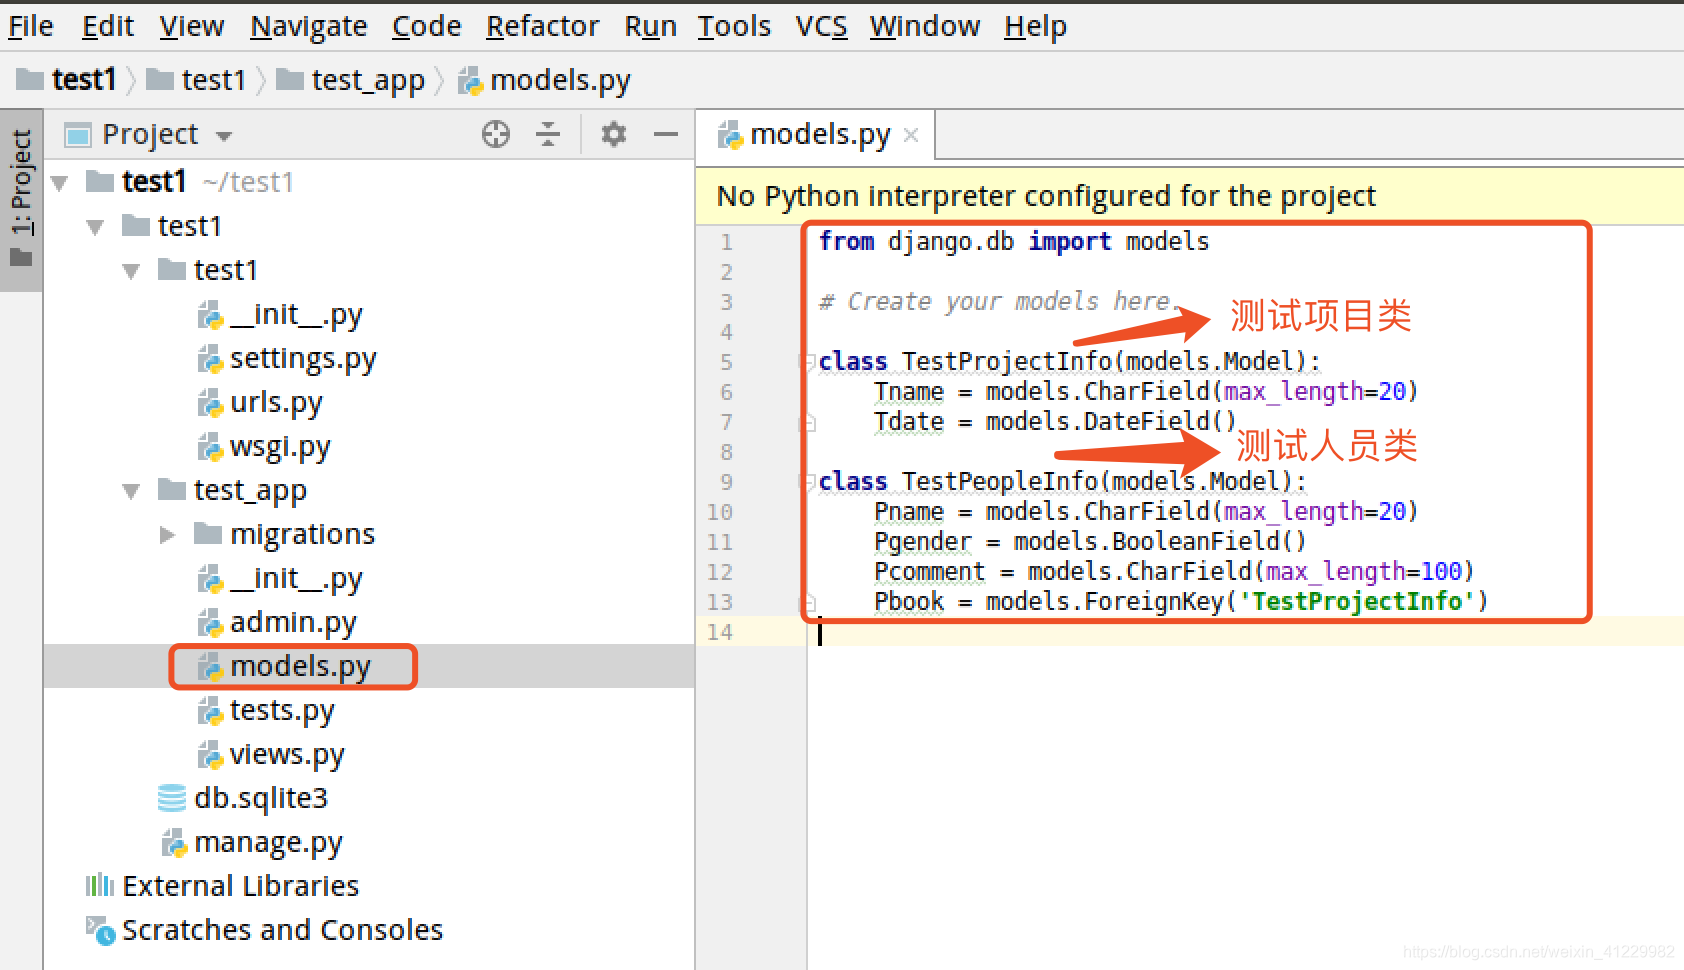
Task: Click the manage.py file icon
Action: (174, 843)
